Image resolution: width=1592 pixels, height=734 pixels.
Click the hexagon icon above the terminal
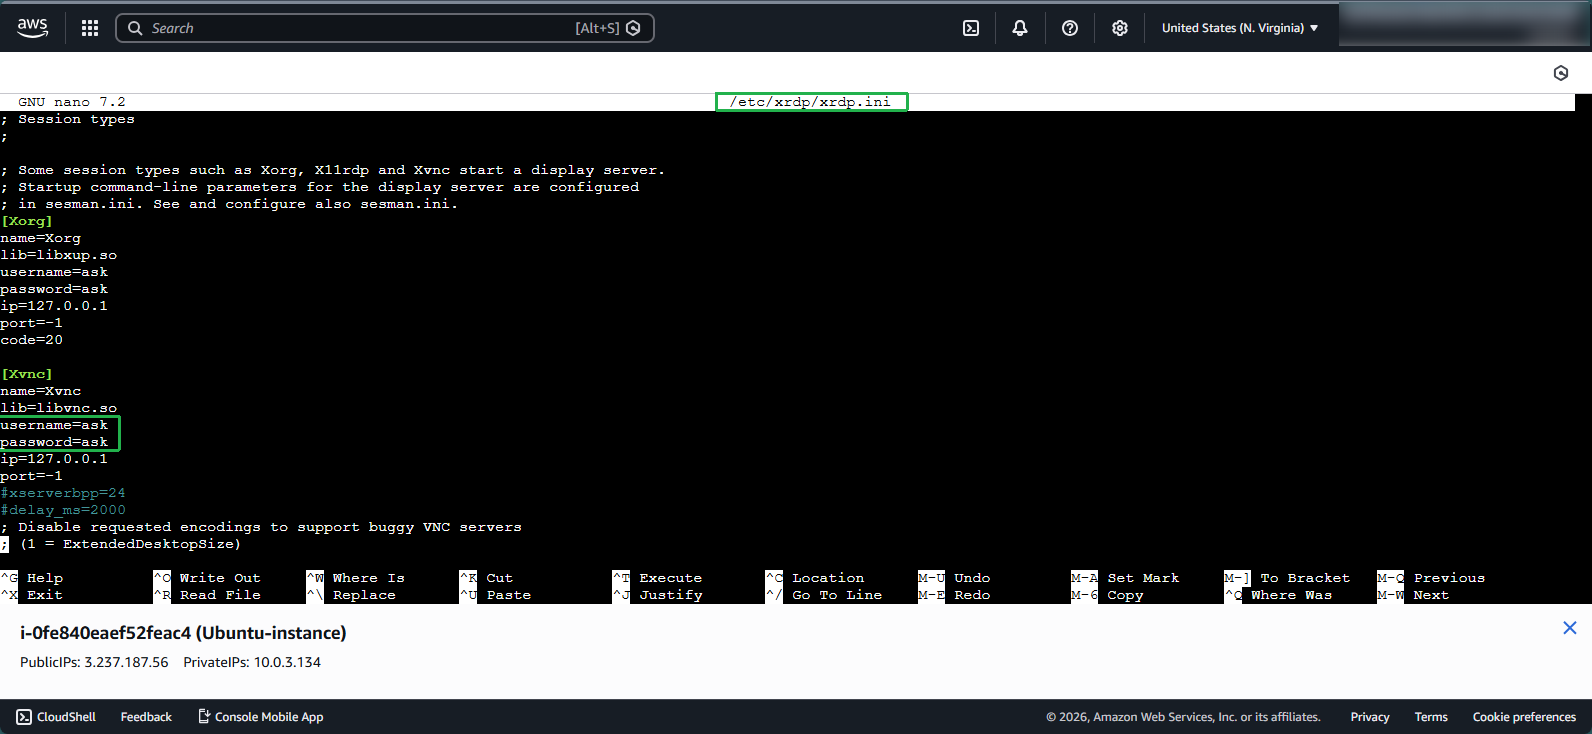1561,73
